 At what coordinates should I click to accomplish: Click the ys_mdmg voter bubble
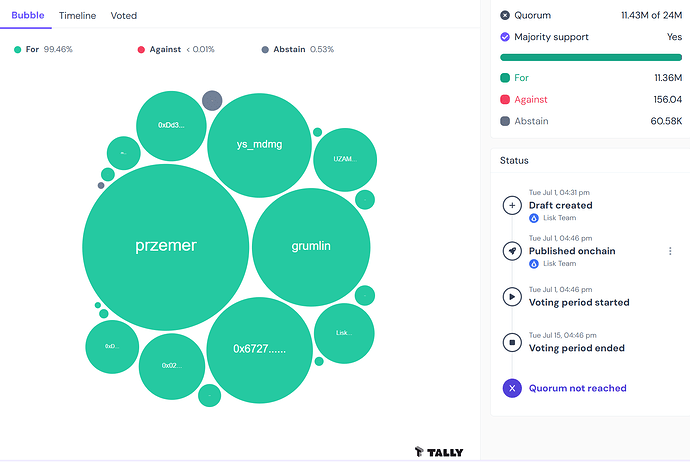tap(259, 145)
